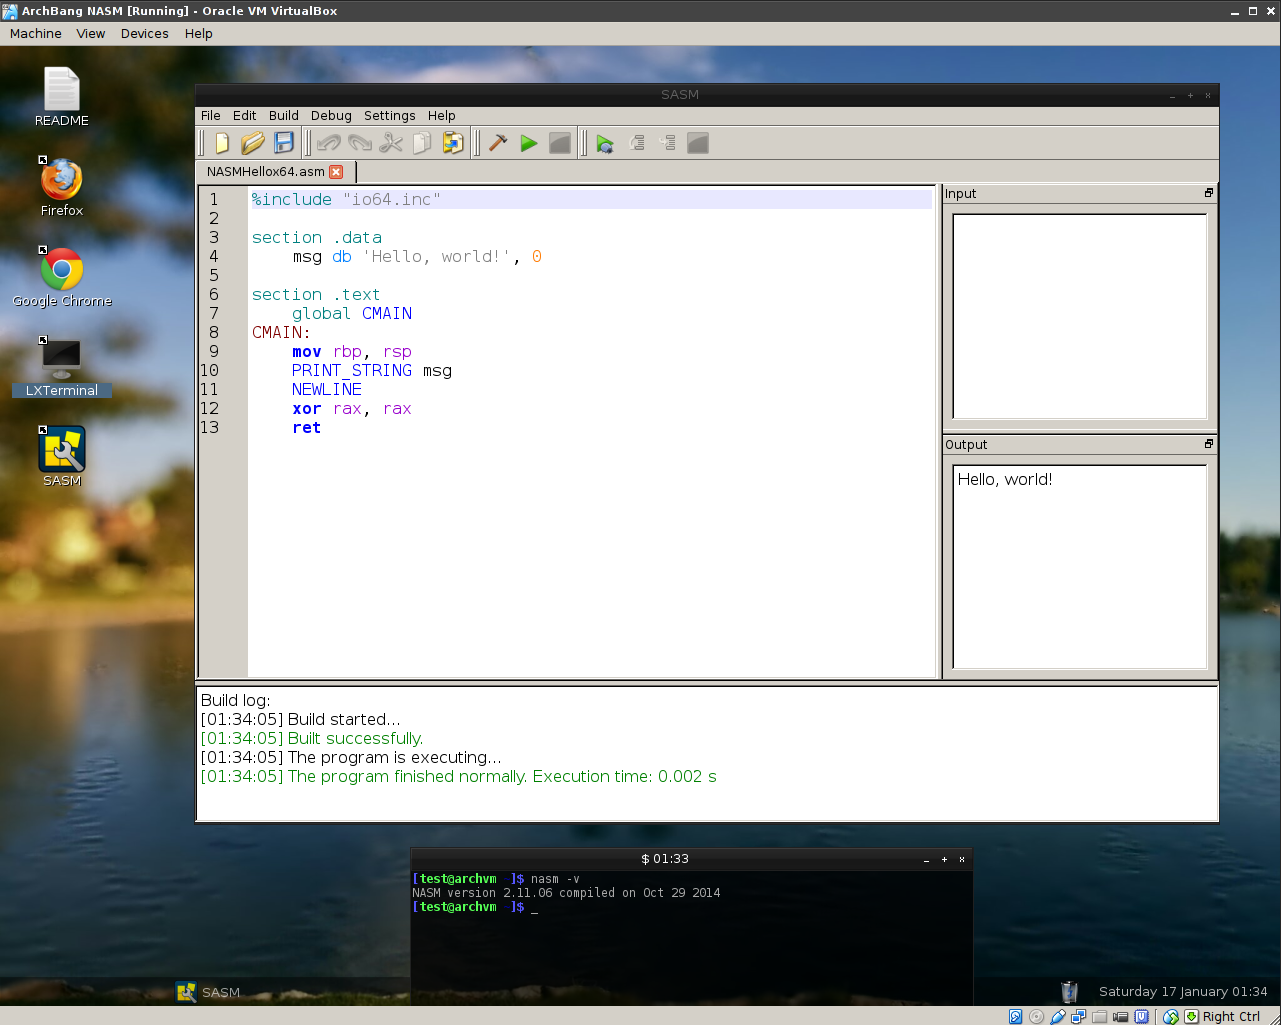Viewport: 1281px width, 1025px height.
Task: Click 'ret' on line 13
Action: [x=307, y=427]
